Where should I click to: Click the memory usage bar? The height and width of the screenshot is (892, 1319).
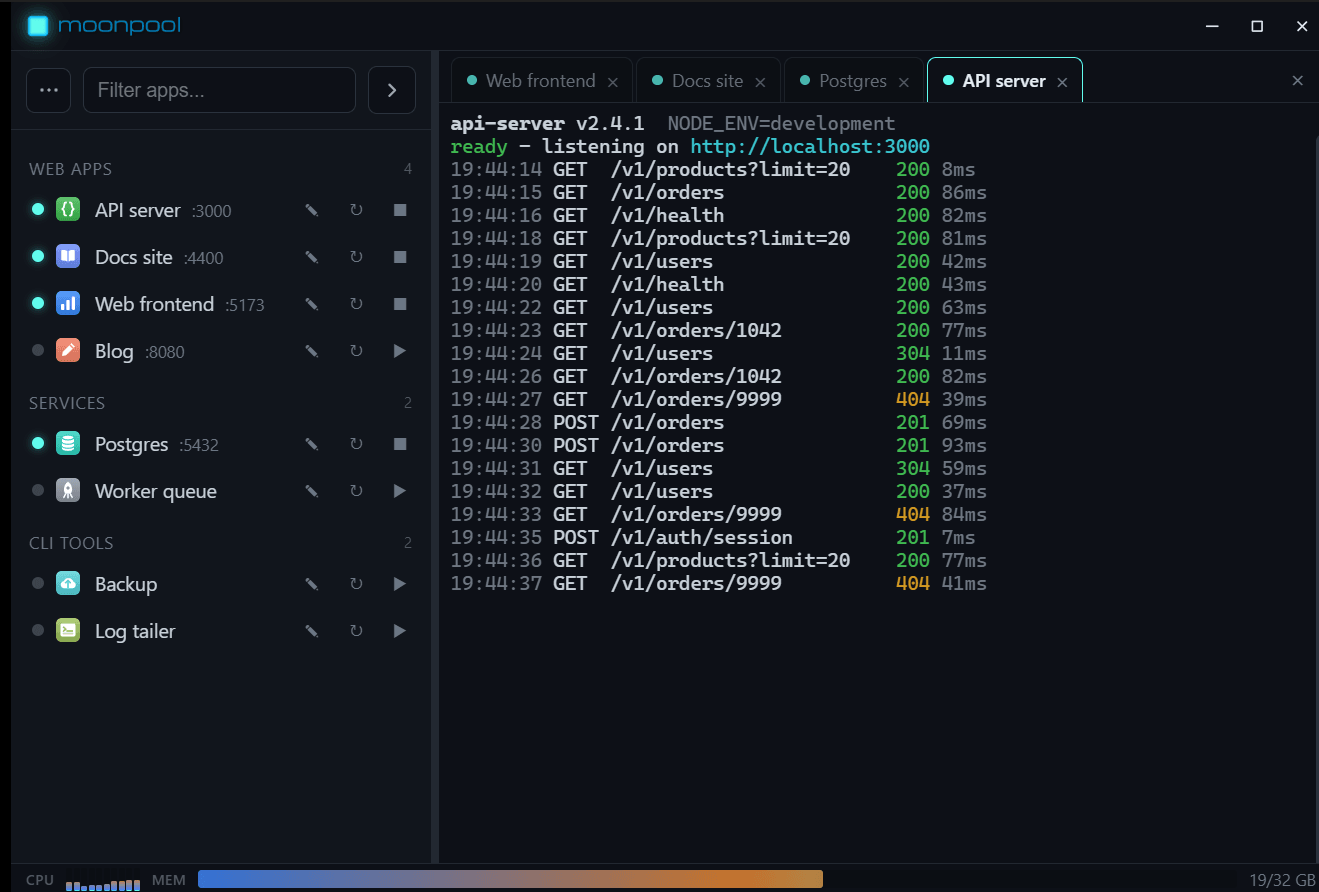[510, 879]
